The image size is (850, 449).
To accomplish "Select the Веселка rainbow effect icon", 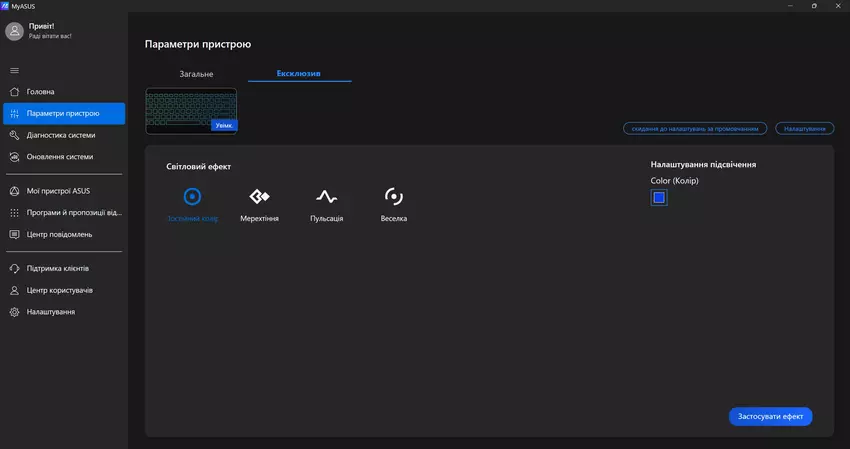I will click(x=394, y=197).
